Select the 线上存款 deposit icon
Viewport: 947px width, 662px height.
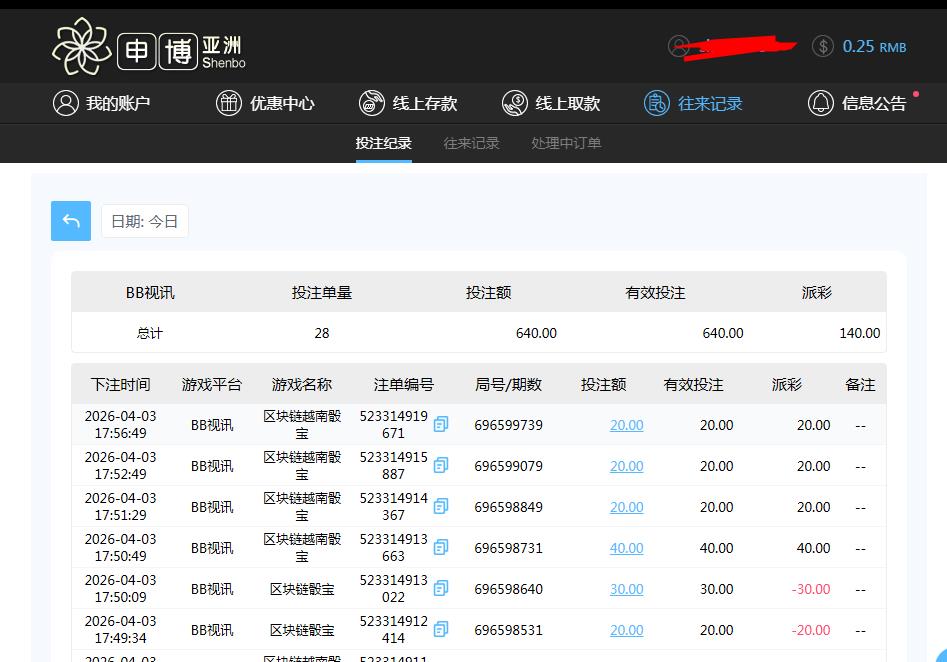[370, 103]
